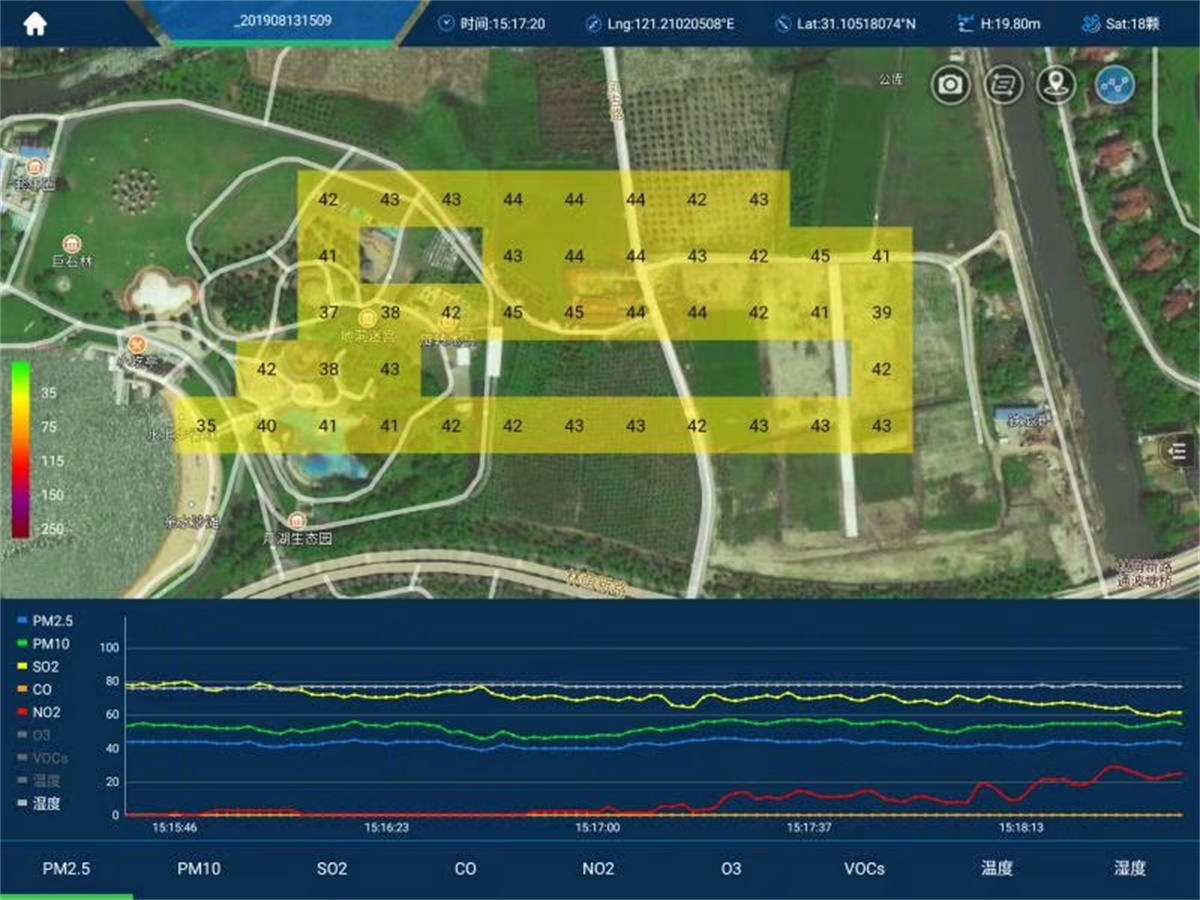The width and height of the screenshot is (1200, 900).
Task: Click the Lng:121.21020508°E readout
Action: (x=670, y=24)
